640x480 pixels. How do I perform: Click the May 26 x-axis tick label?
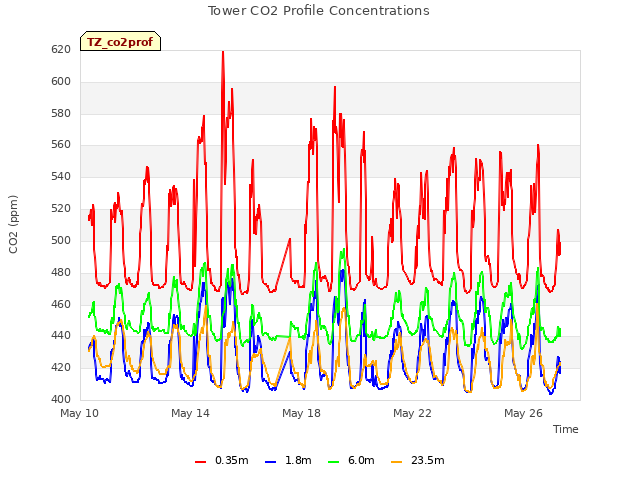pyautogui.click(x=524, y=413)
